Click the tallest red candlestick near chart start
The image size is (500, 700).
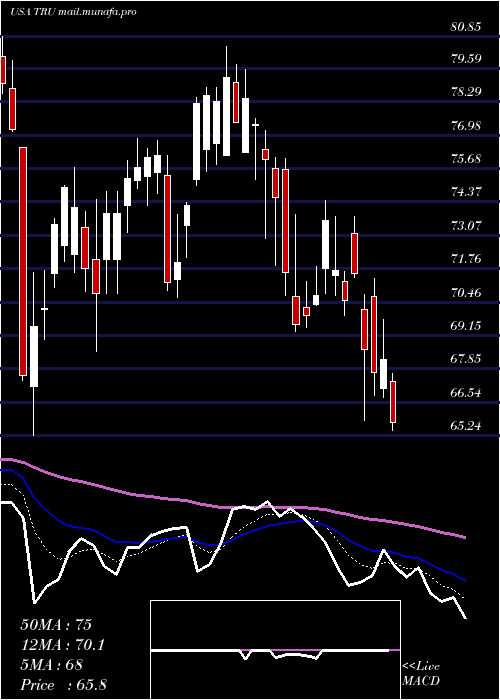click(23, 261)
